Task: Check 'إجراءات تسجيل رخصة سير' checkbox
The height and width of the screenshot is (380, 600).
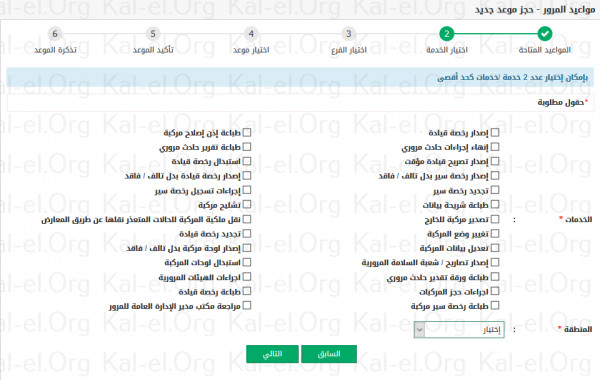Action: (x=247, y=190)
